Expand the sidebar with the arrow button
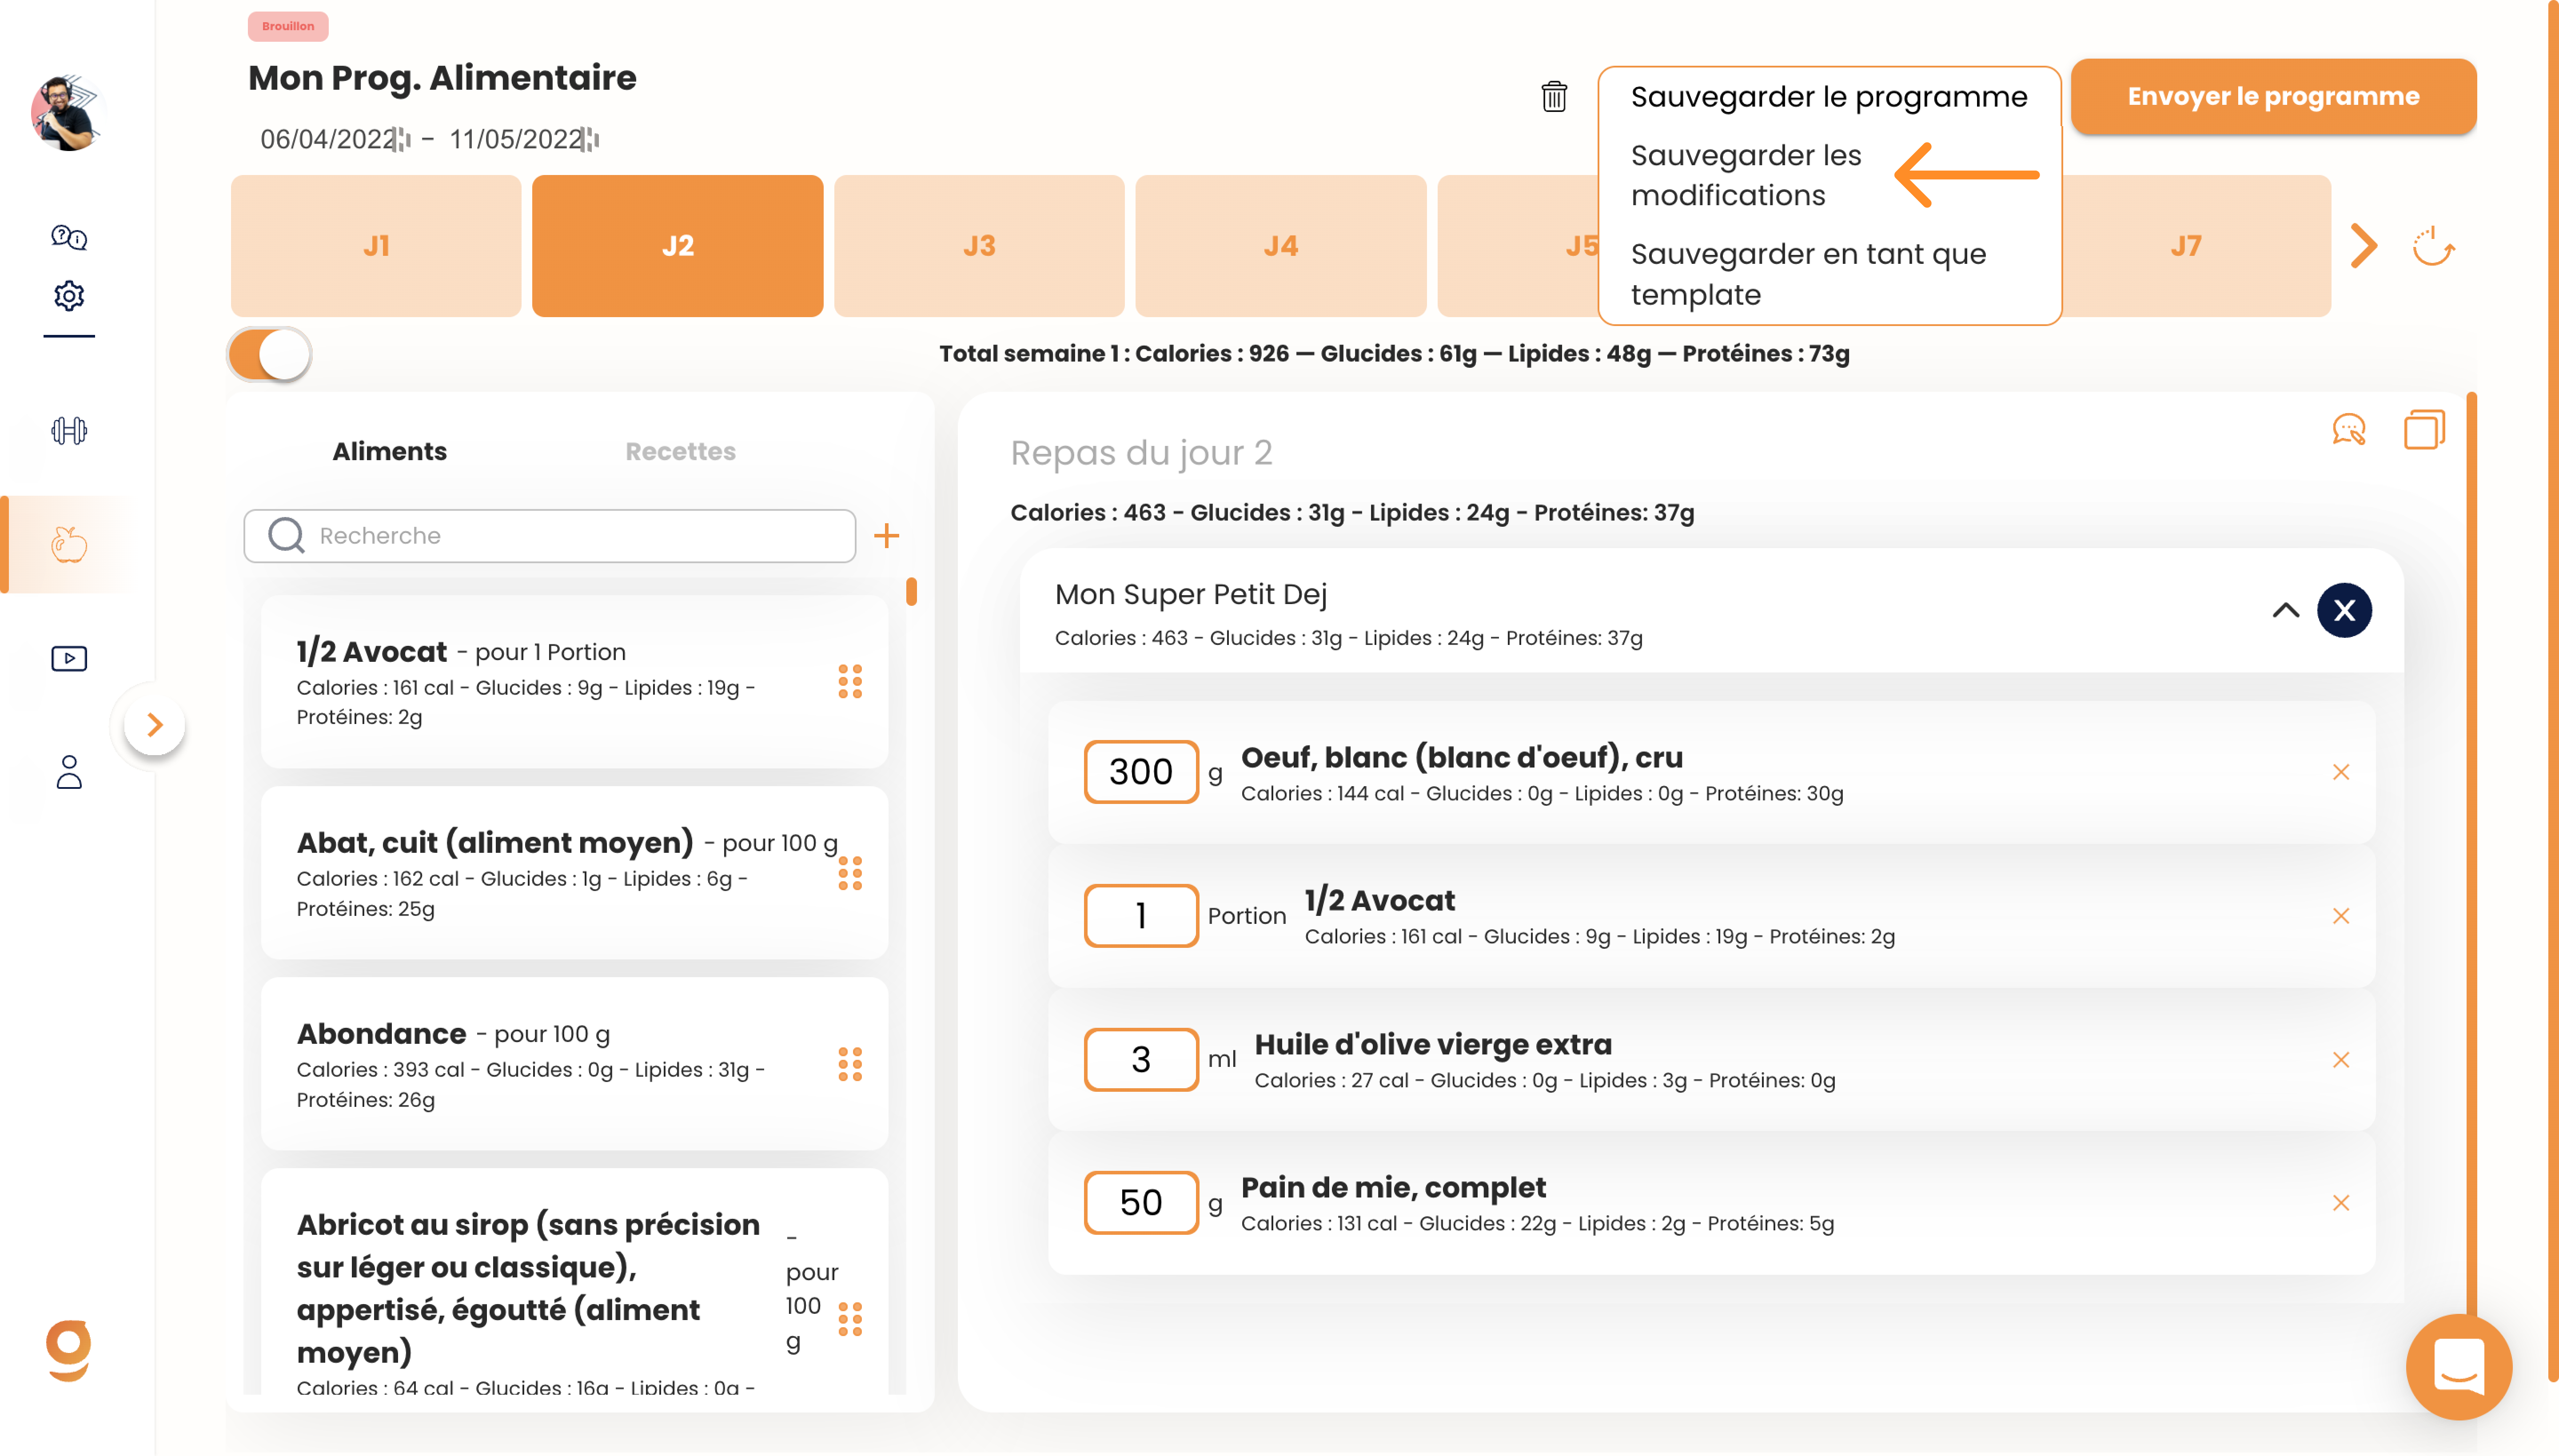The height and width of the screenshot is (1456, 2559). [154, 725]
